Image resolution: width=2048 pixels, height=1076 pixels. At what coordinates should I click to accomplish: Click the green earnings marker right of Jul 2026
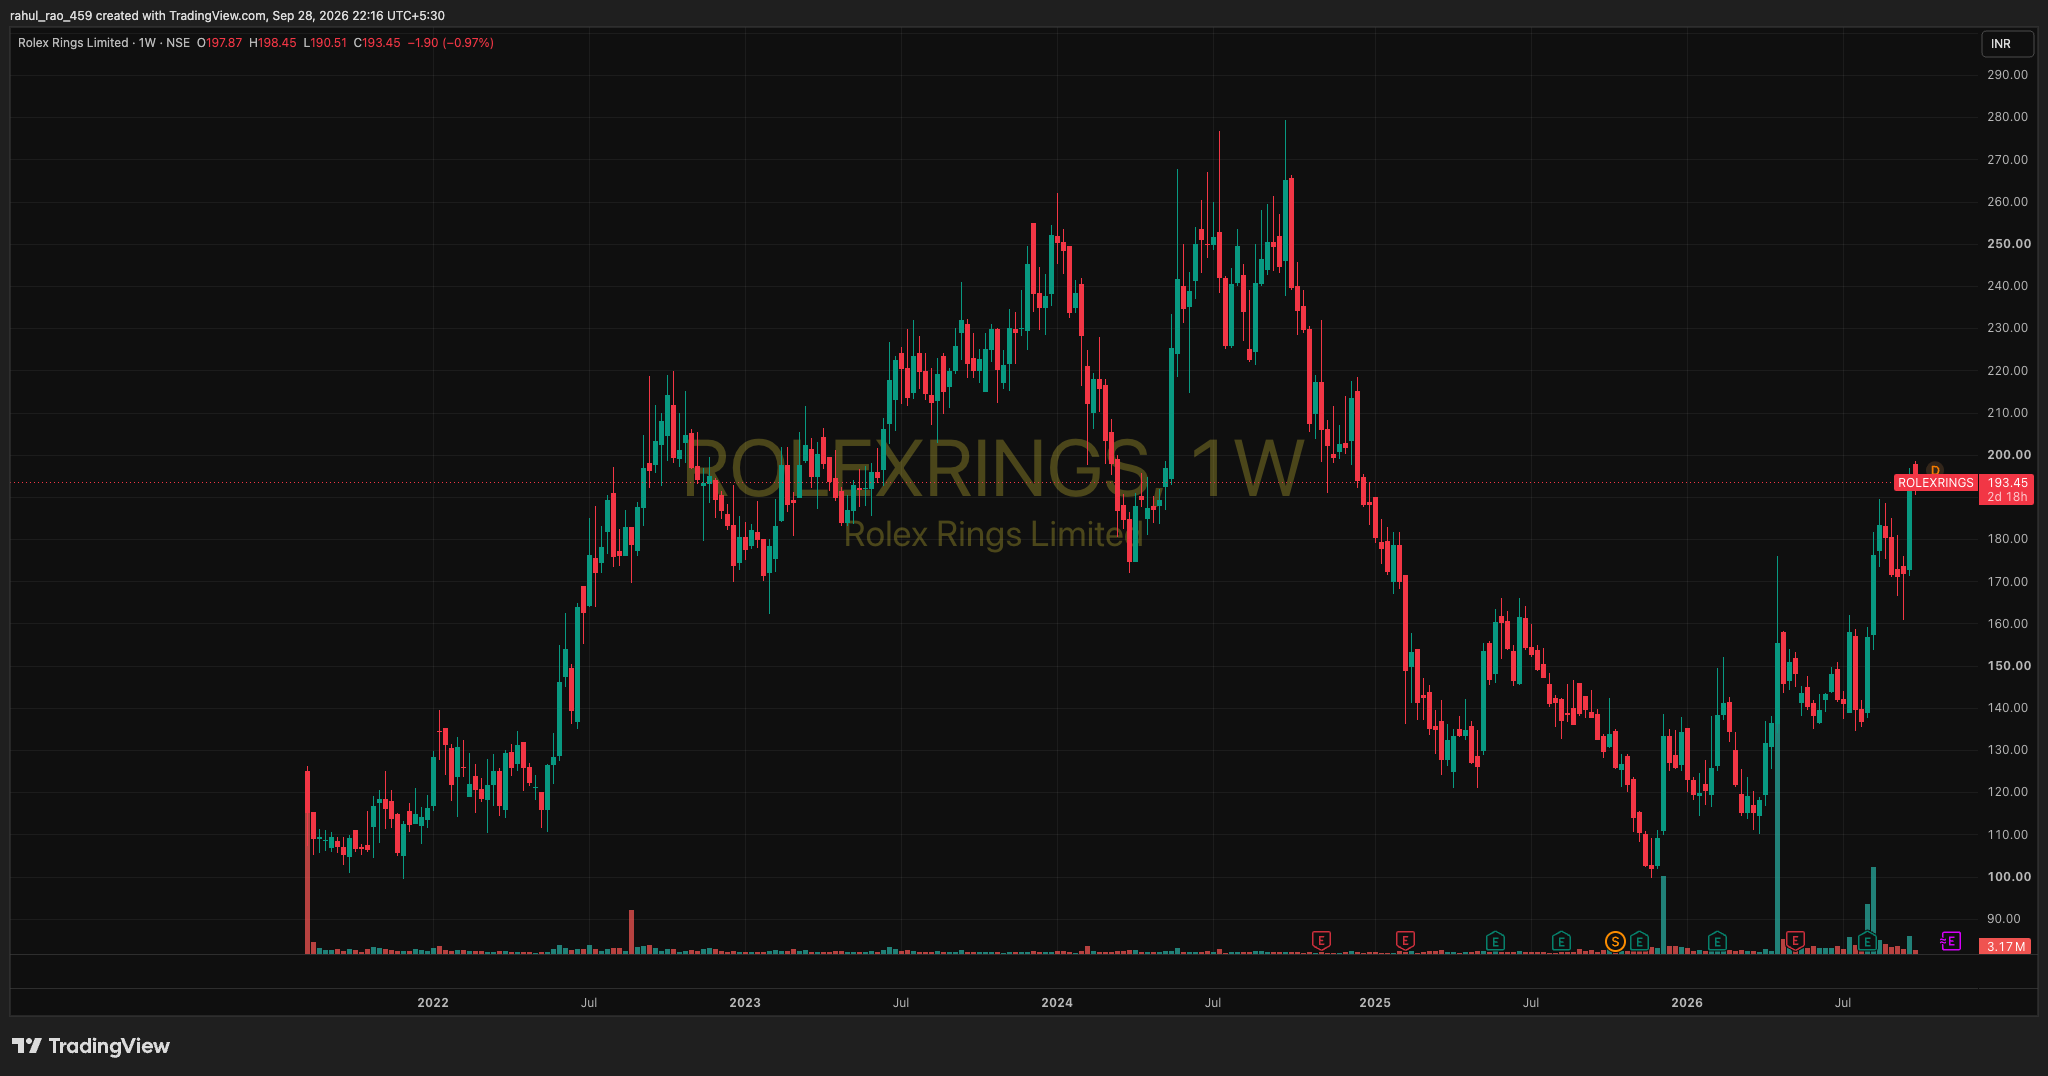(x=1867, y=941)
